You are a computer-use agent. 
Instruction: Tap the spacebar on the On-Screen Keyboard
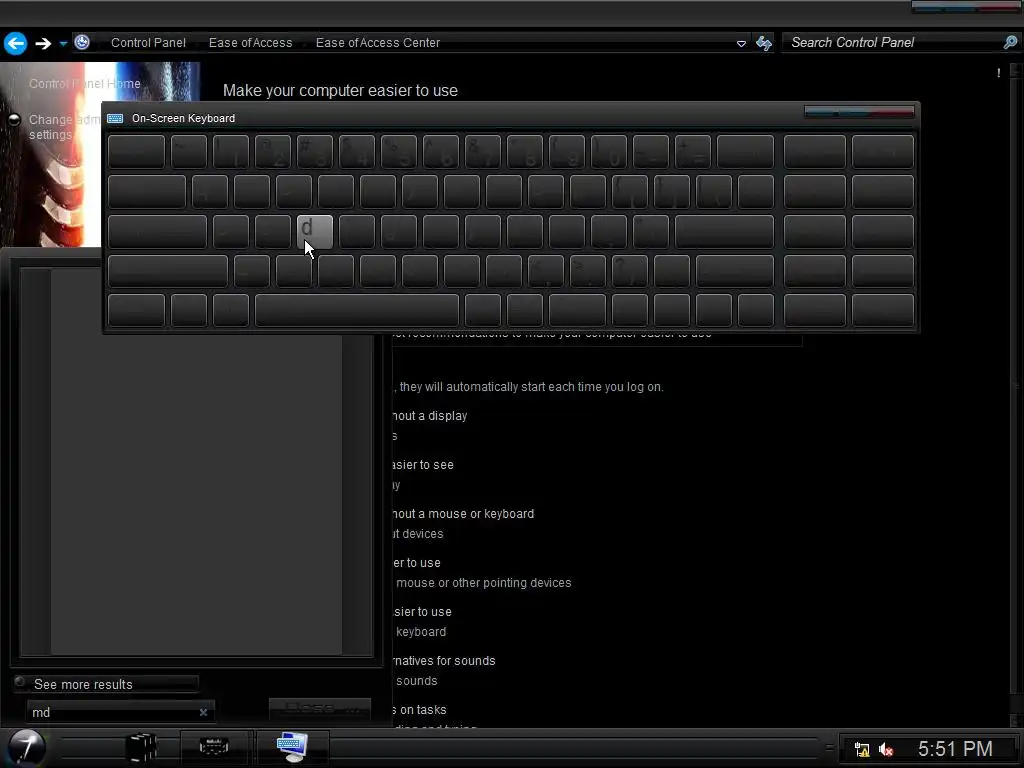tap(357, 310)
